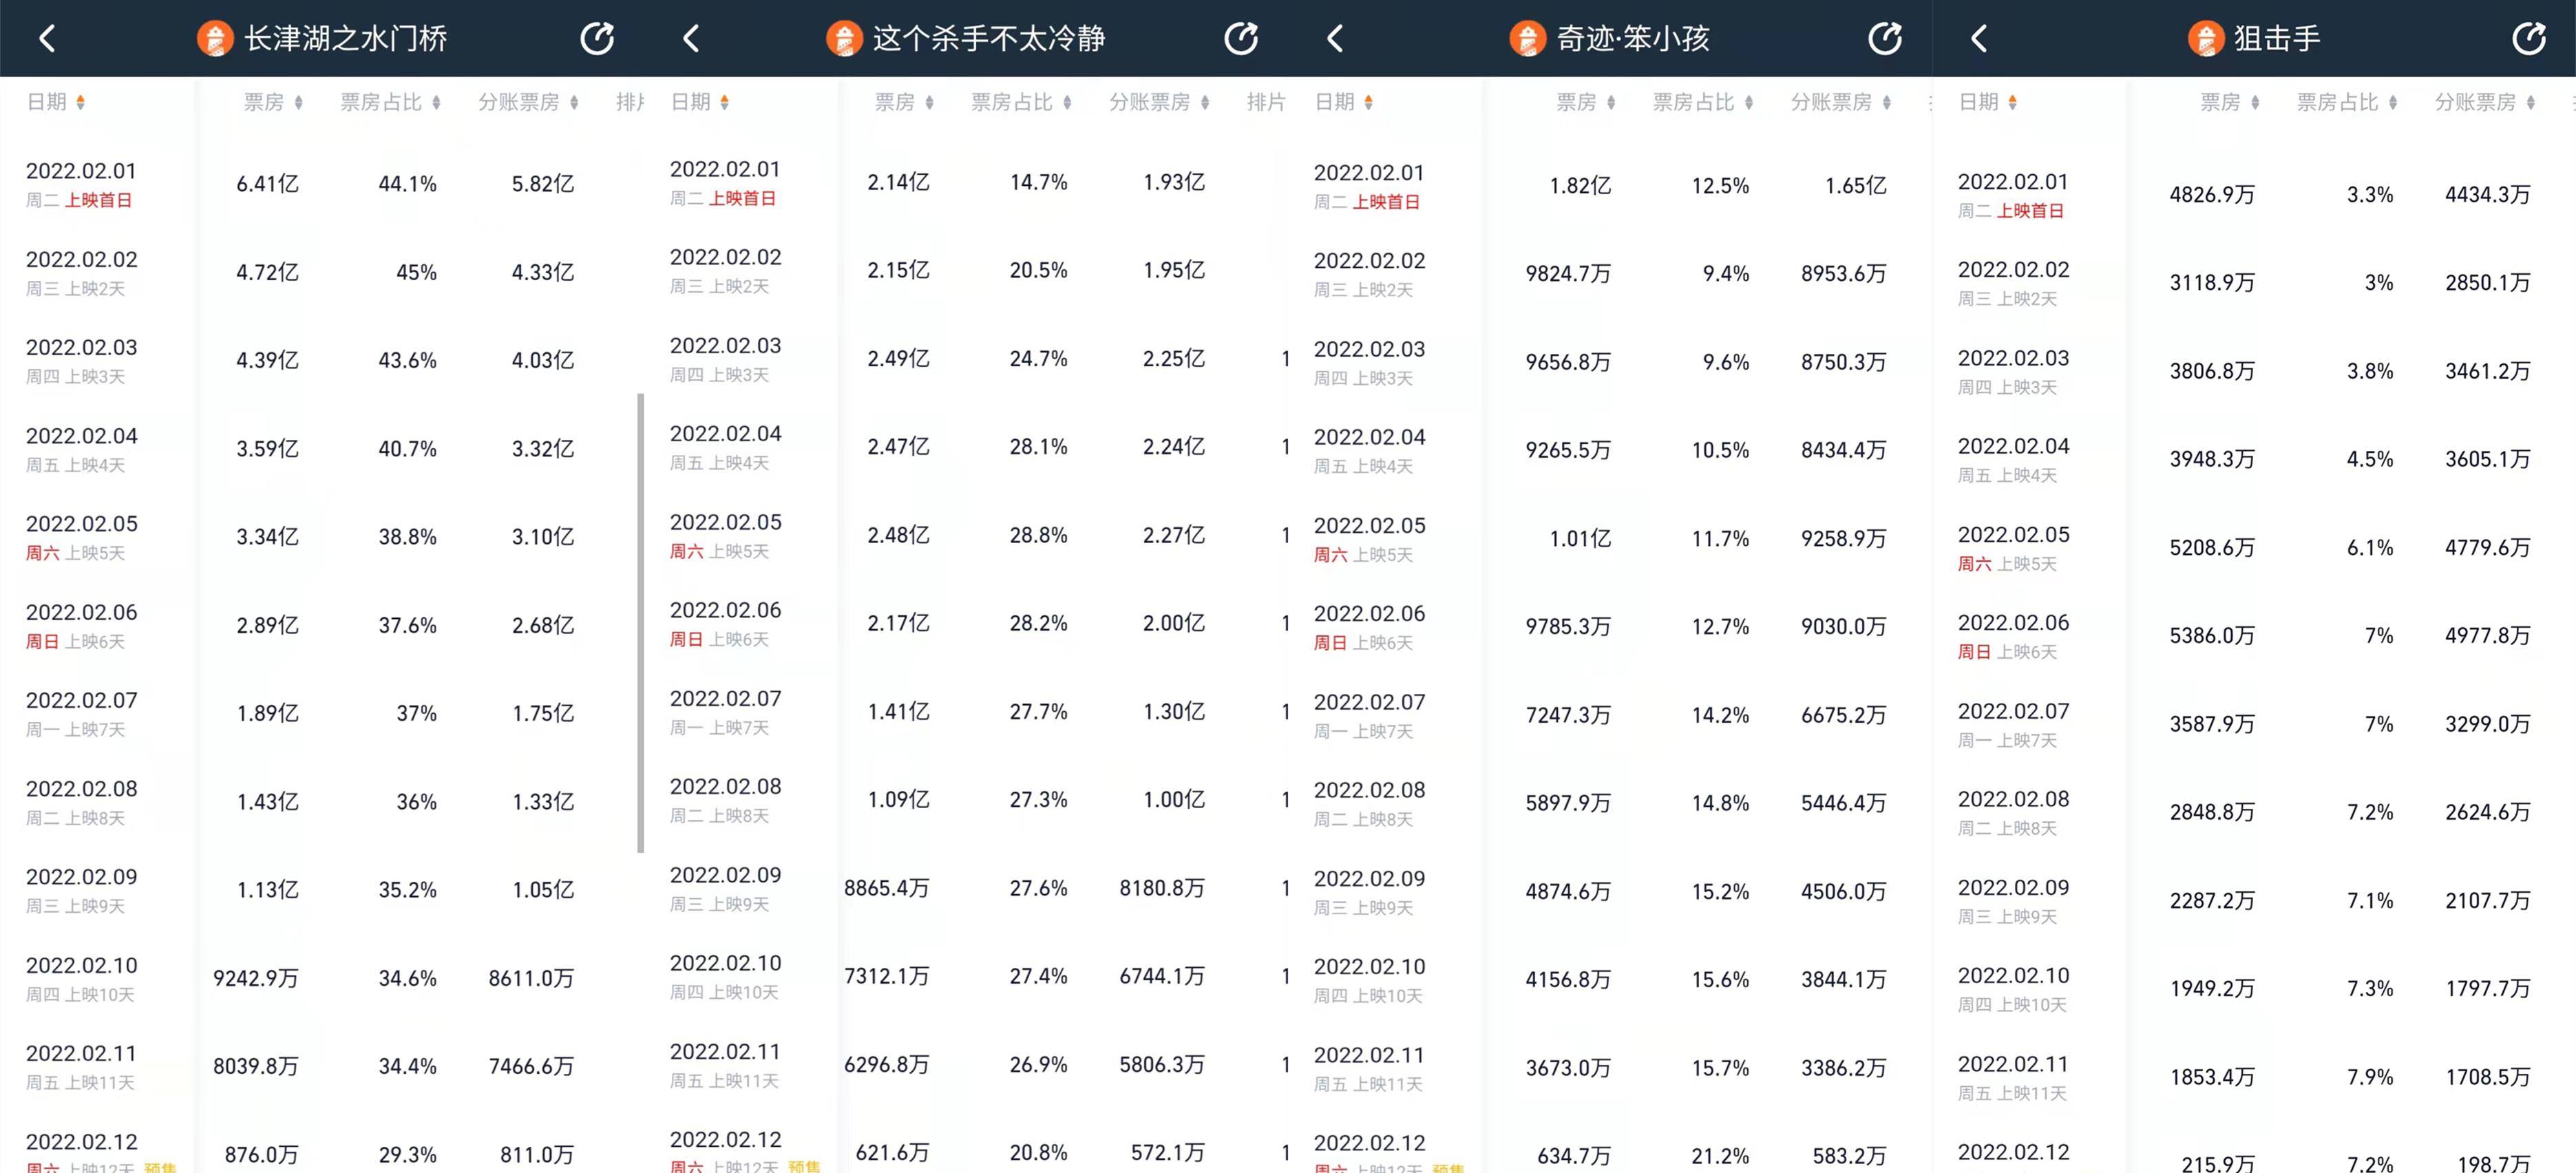Go back from the 狙击手 page
Image resolution: width=2576 pixels, height=1173 pixels.
(1979, 39)
